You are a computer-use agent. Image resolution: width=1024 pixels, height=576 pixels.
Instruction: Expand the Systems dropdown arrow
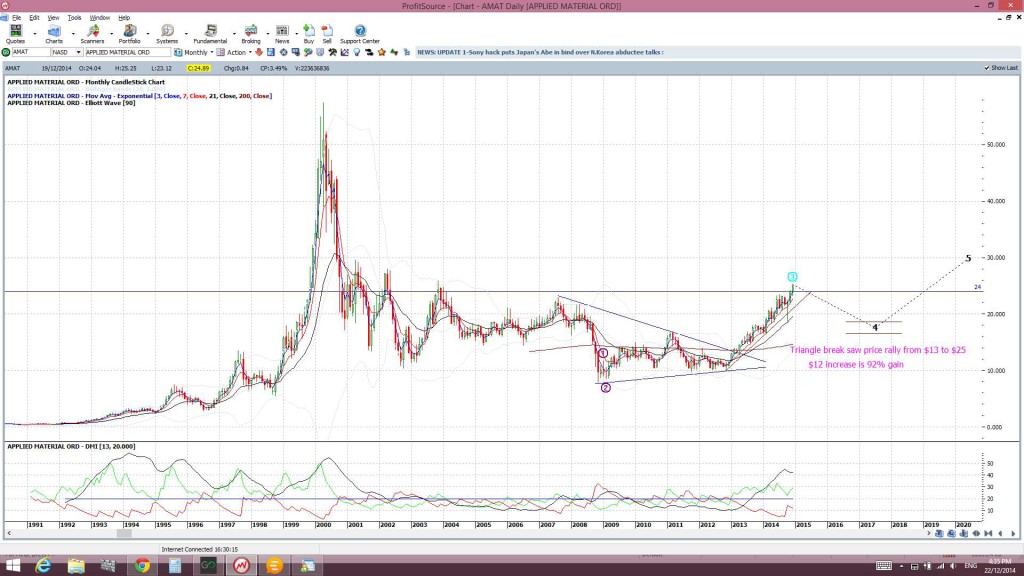pos(186,33)
